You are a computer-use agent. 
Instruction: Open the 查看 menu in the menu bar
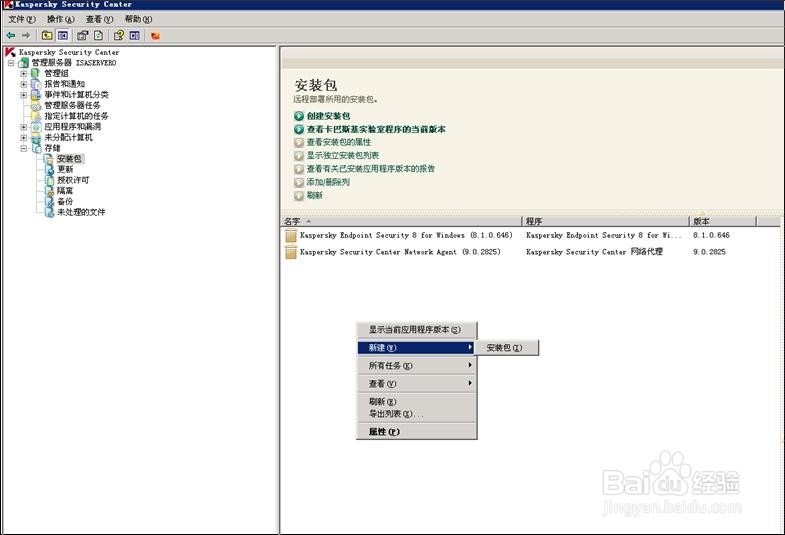click(99, 19)
